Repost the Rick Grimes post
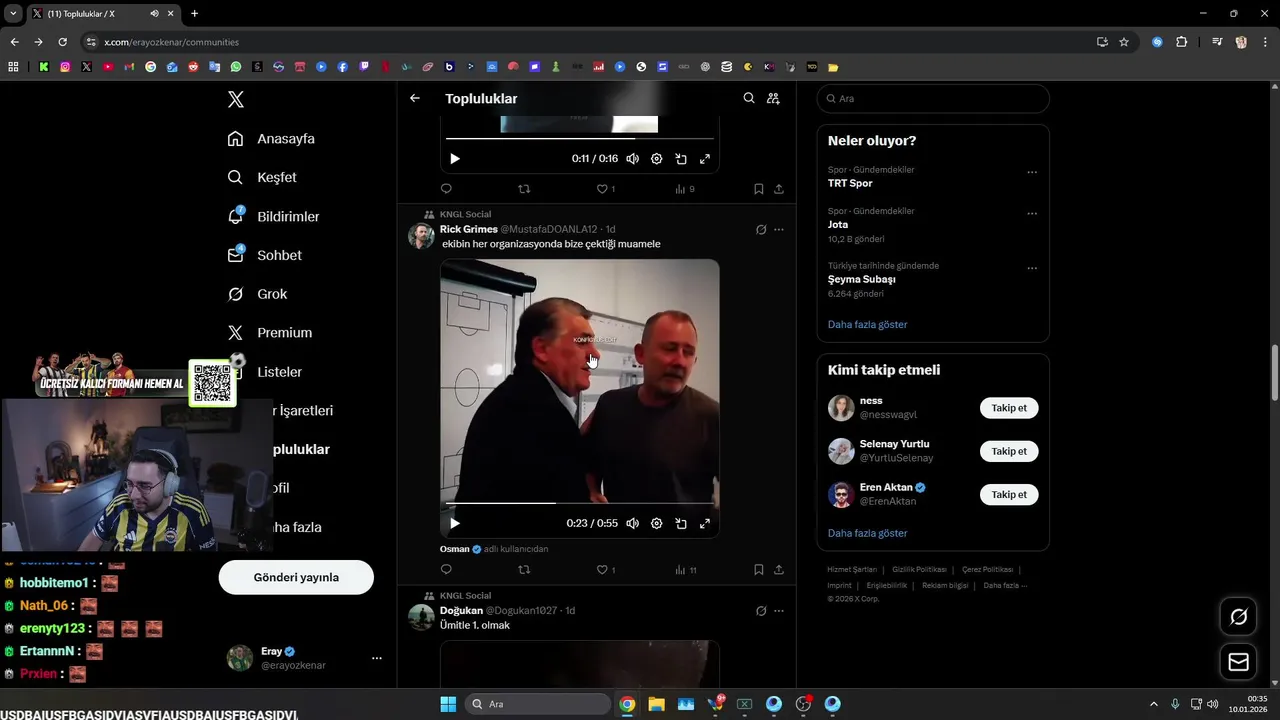This screenshot has width=1280, height=720. click(524, 569)
